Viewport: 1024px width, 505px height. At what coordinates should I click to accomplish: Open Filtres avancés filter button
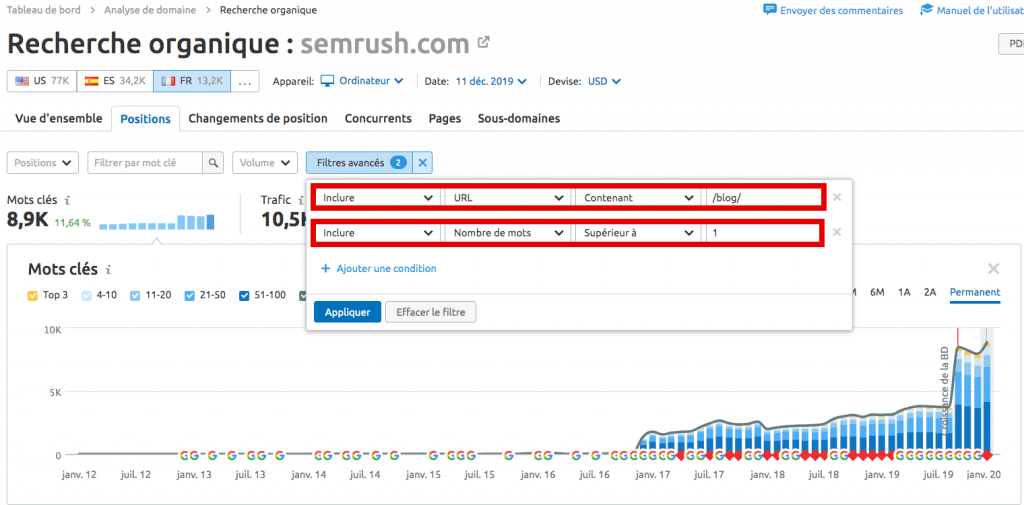pyautogui.click(x=359, y=163)
